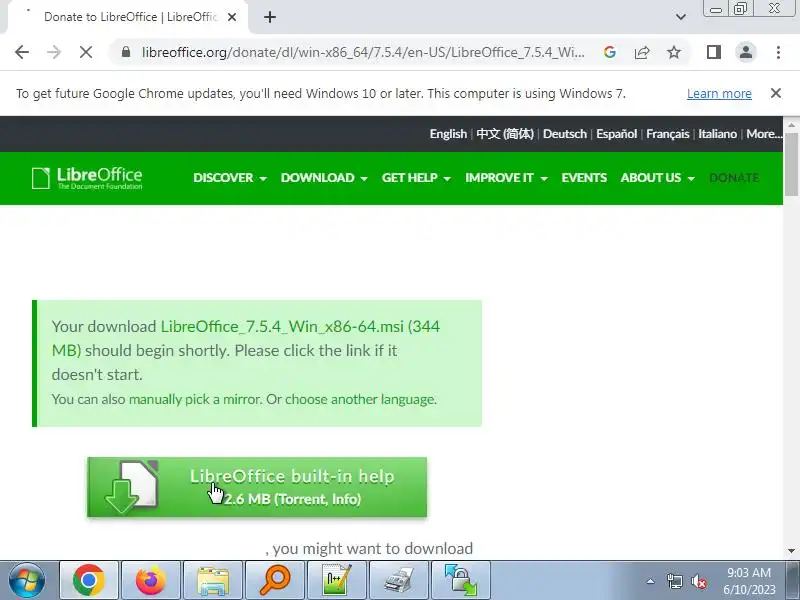This screenshot has height=600, width=800.
Task: Click the address bar URL
Action: tap(363, 52)
